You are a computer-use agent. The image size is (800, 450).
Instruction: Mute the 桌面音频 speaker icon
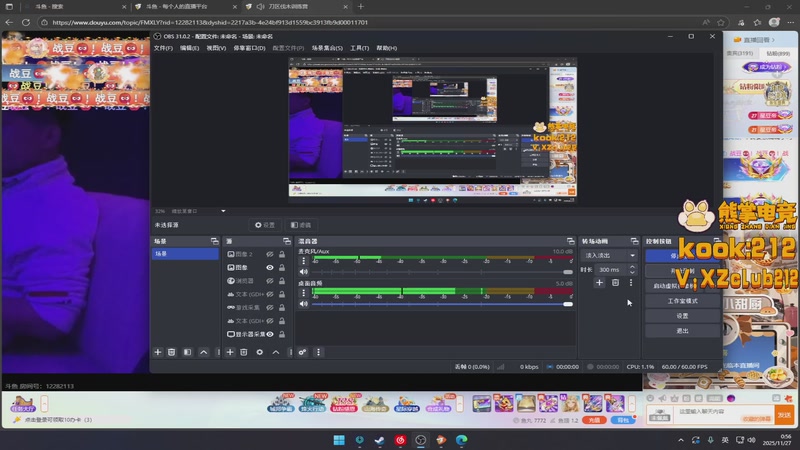pyautogui.click(x=304, y=303)
